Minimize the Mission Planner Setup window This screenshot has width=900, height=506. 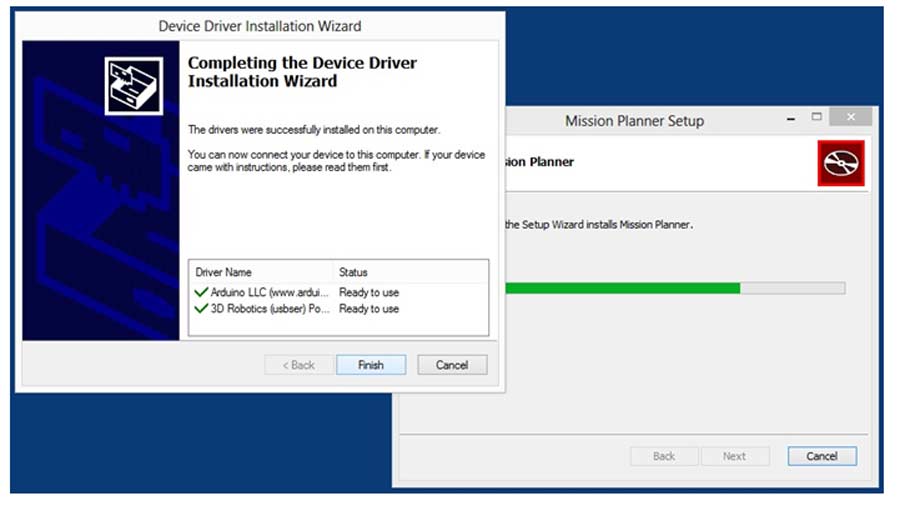click(791, 119)
